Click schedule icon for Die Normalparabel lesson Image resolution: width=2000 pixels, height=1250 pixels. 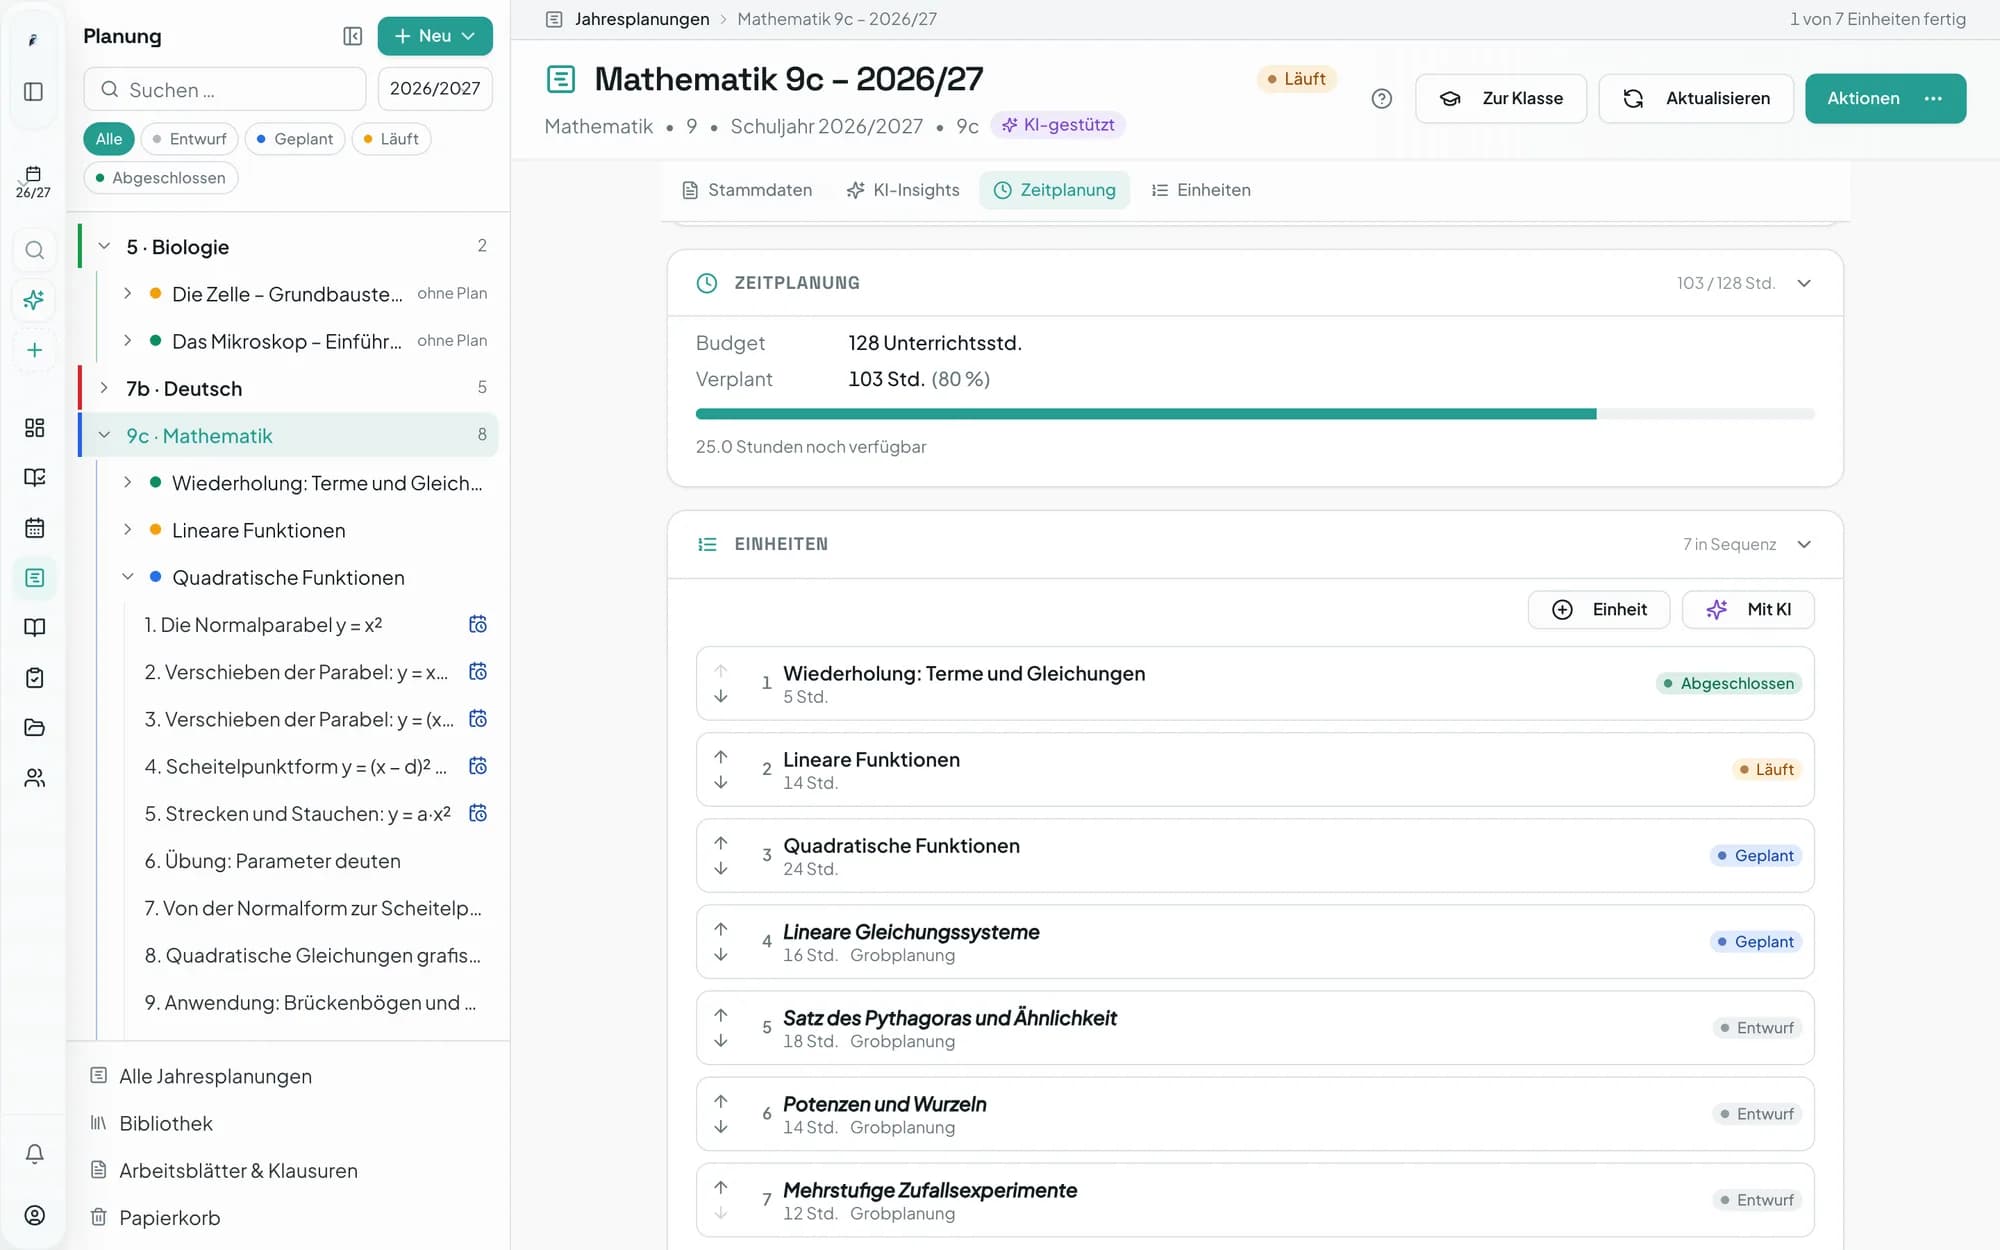pyautogui.click(x=478, y=625)
